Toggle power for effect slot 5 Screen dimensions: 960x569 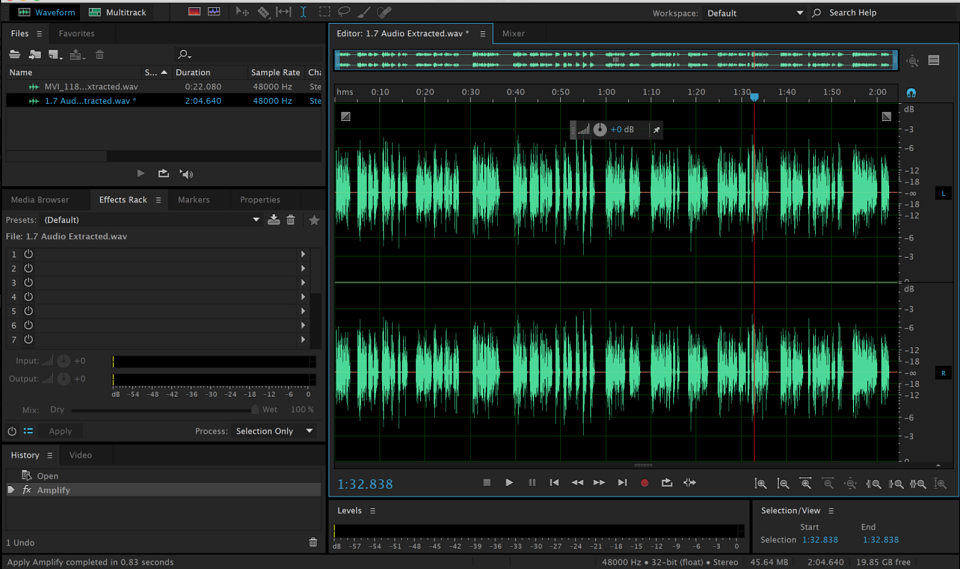point(28,311)
